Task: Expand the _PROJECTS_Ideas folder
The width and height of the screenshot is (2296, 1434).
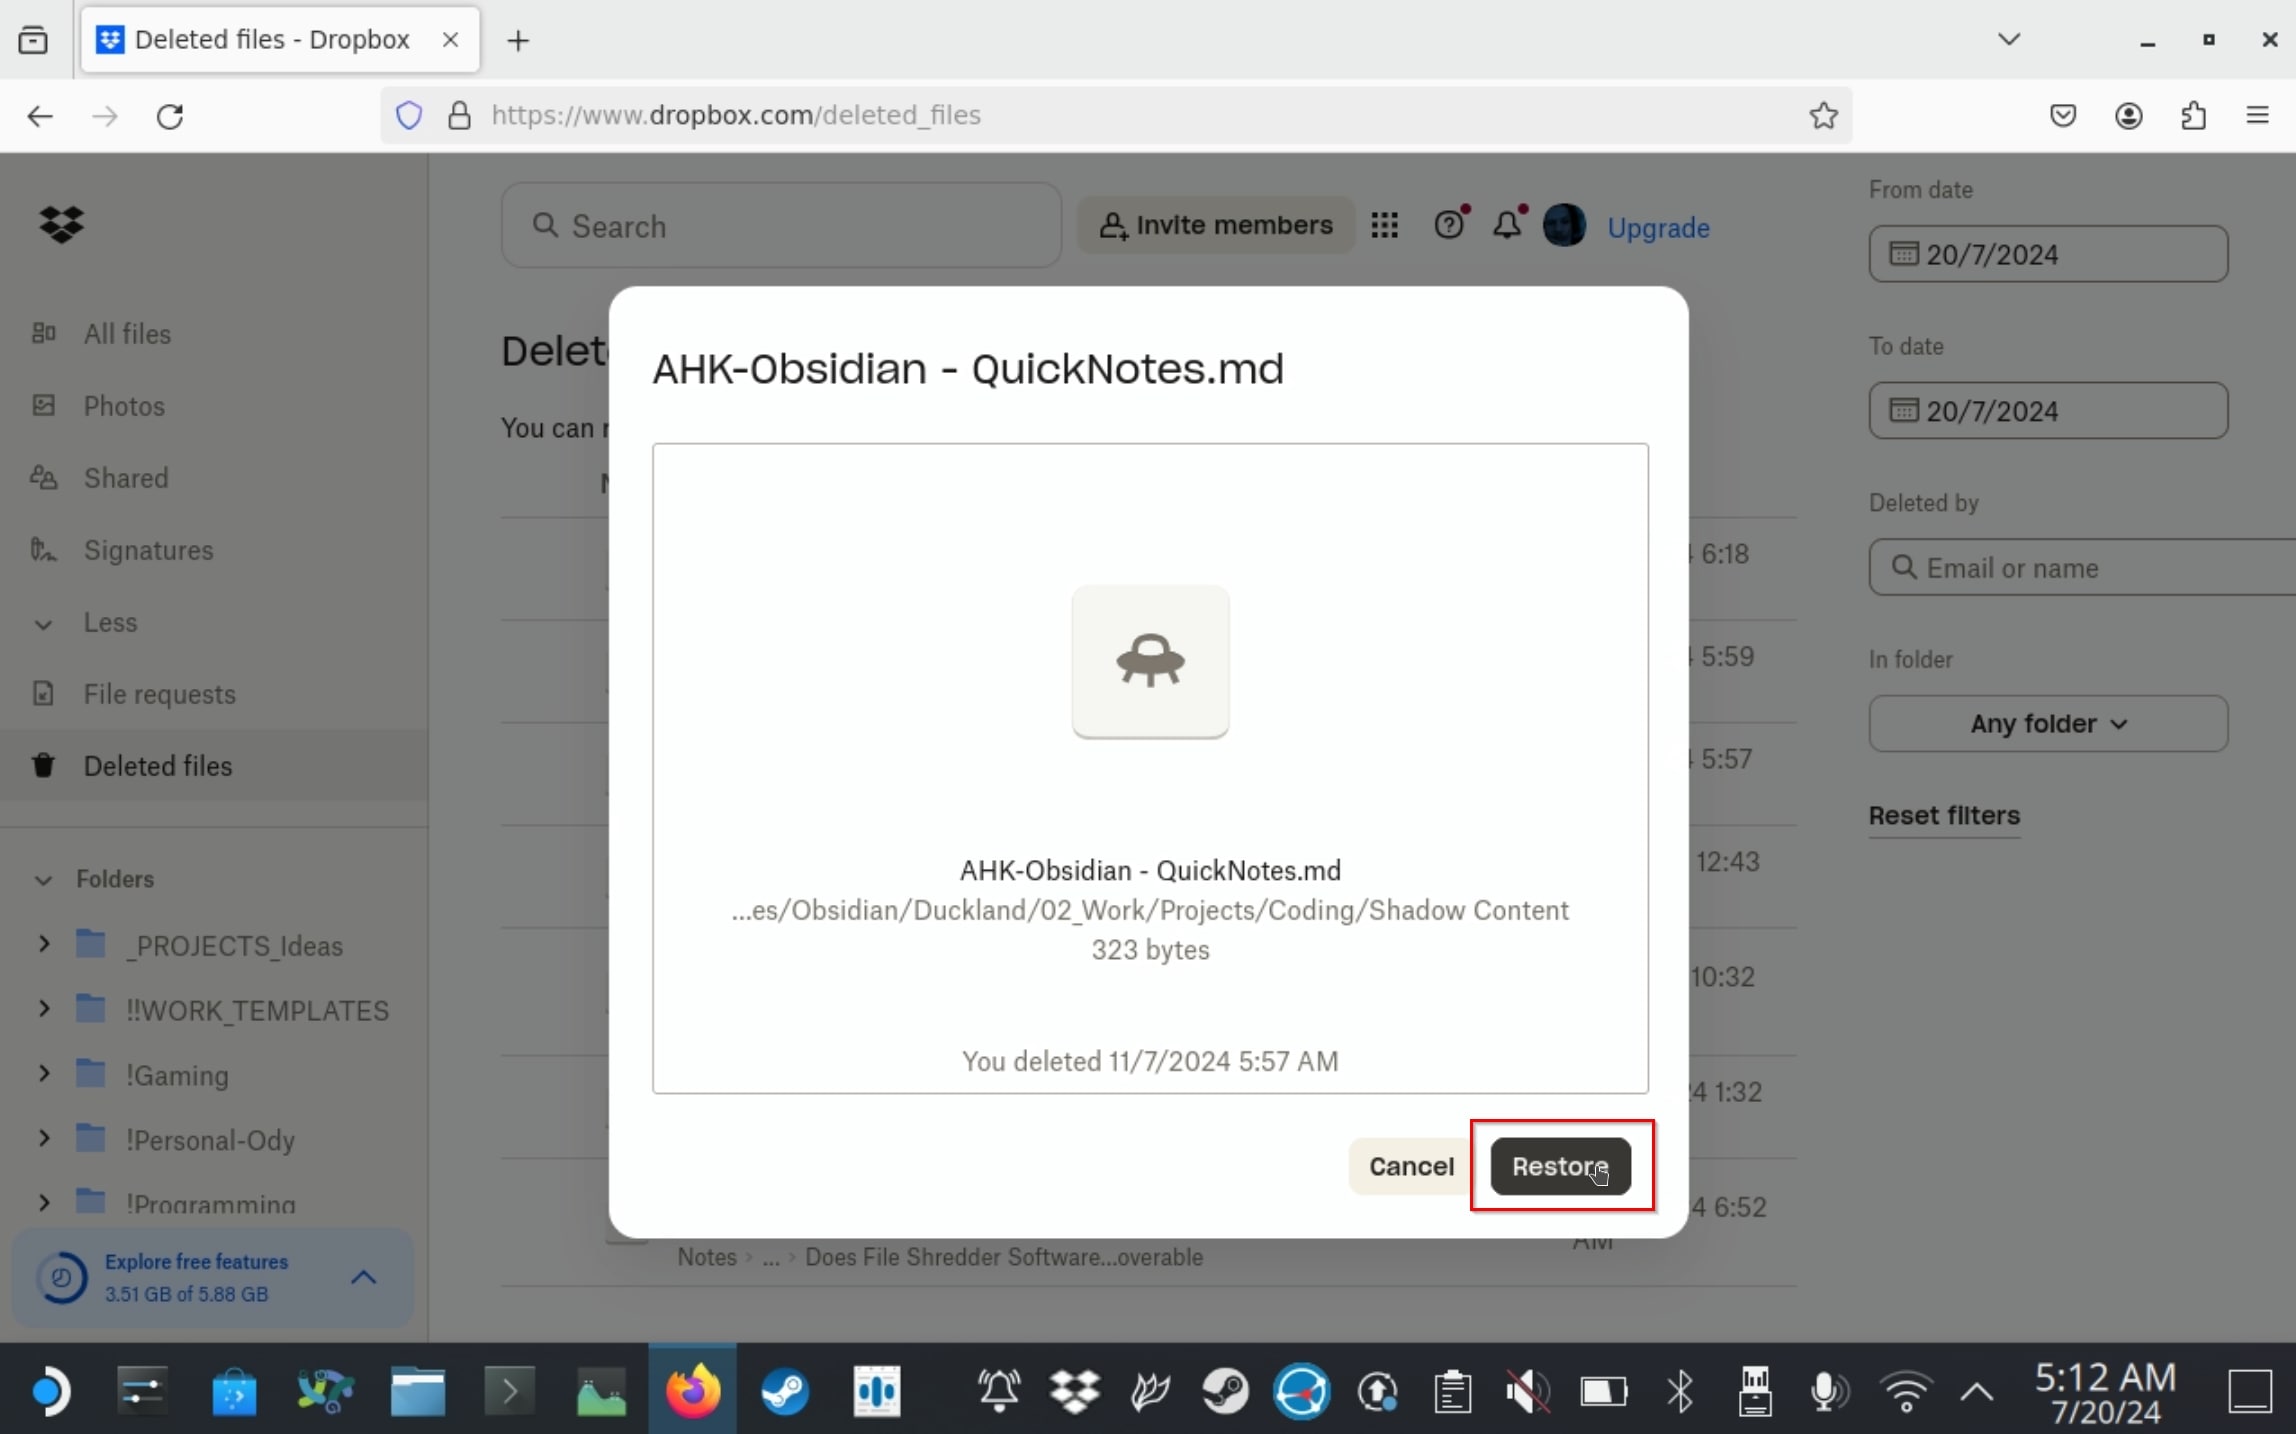Action: point(45,945)
